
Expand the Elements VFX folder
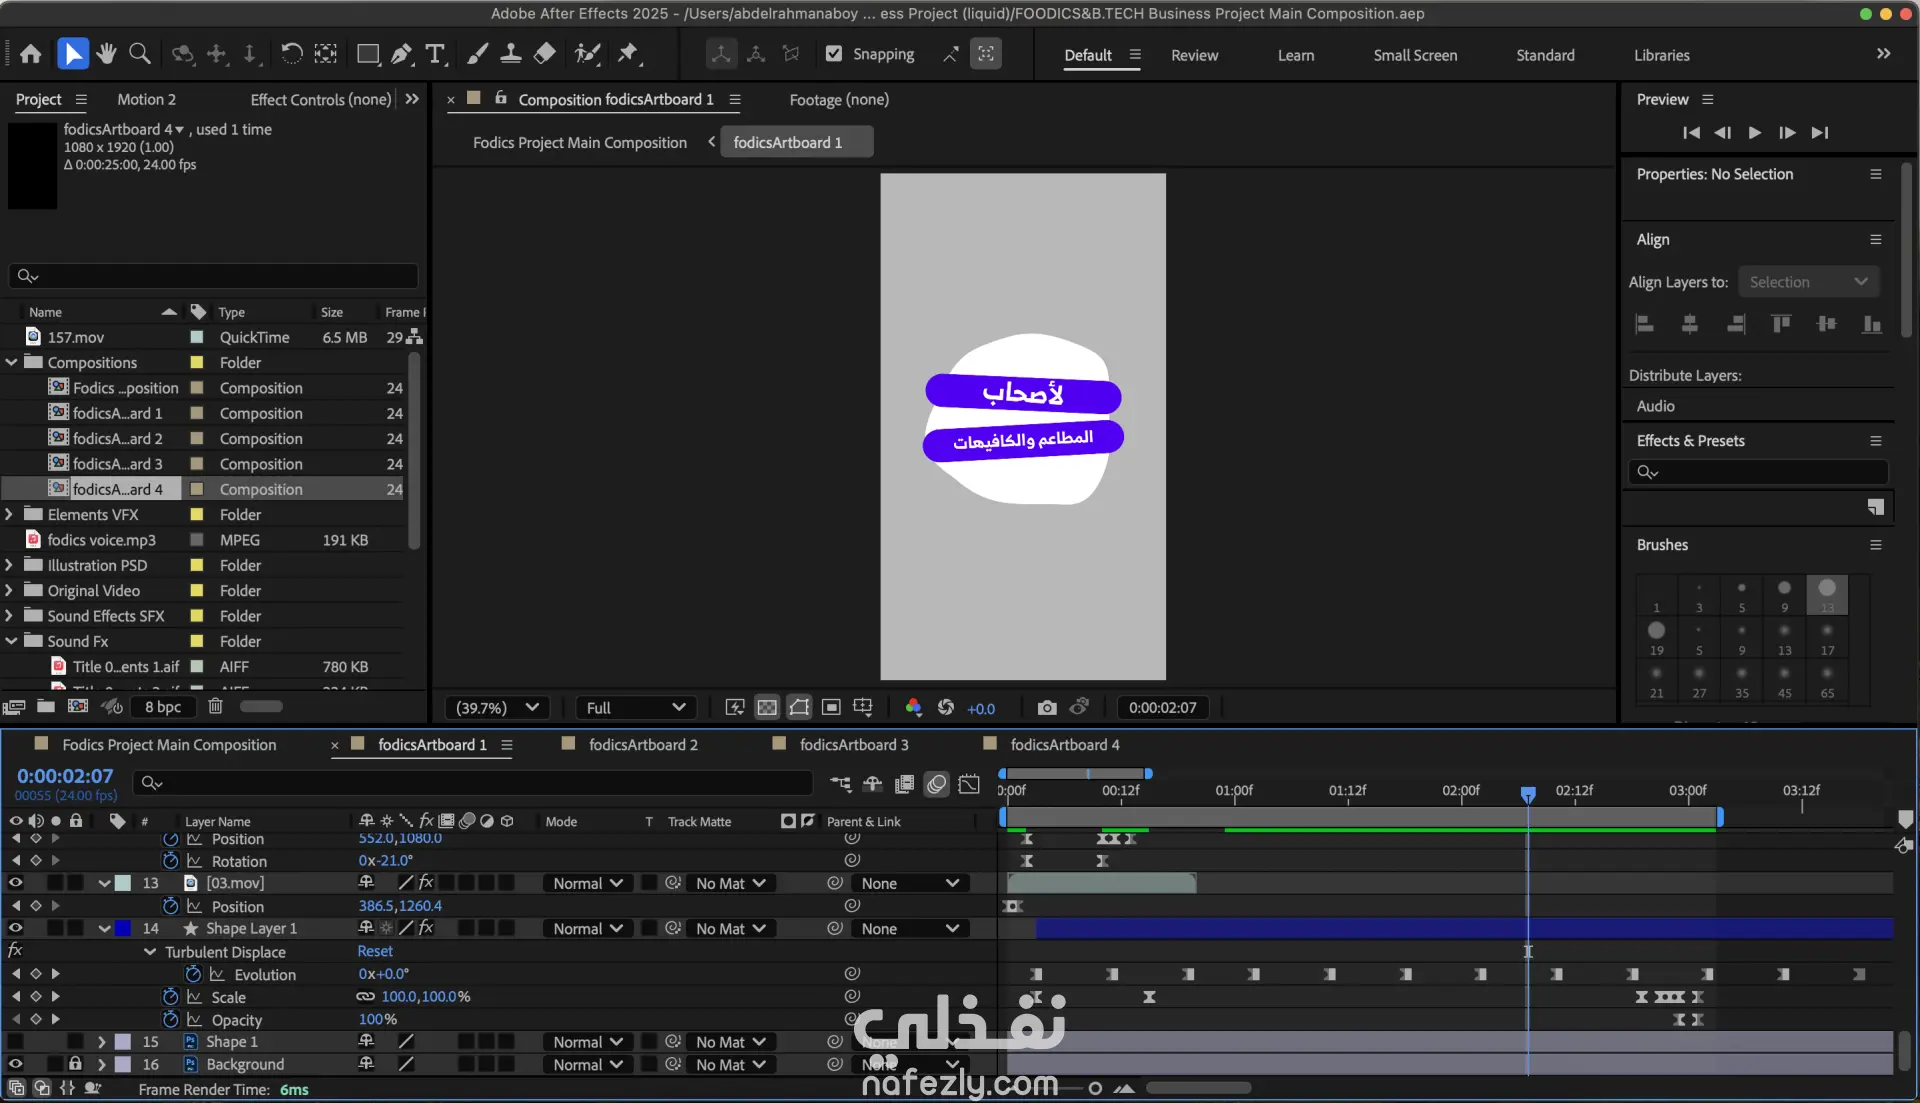(x=10, y=514)
